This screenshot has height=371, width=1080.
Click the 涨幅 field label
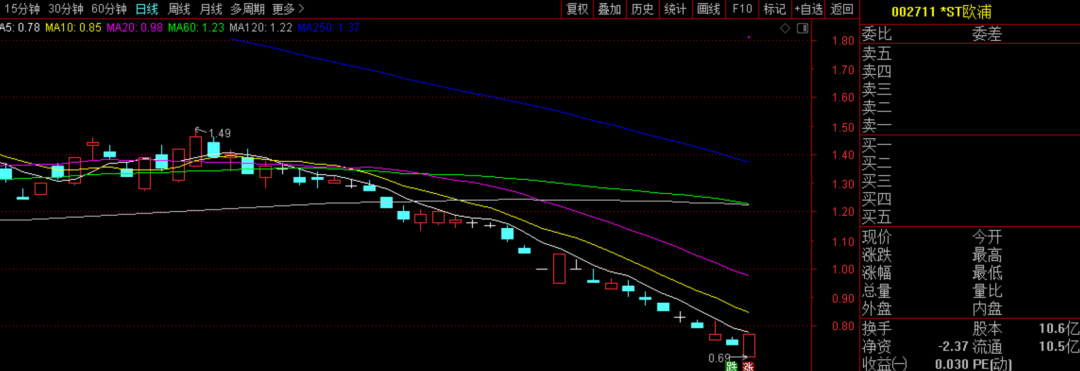[877, 273]
